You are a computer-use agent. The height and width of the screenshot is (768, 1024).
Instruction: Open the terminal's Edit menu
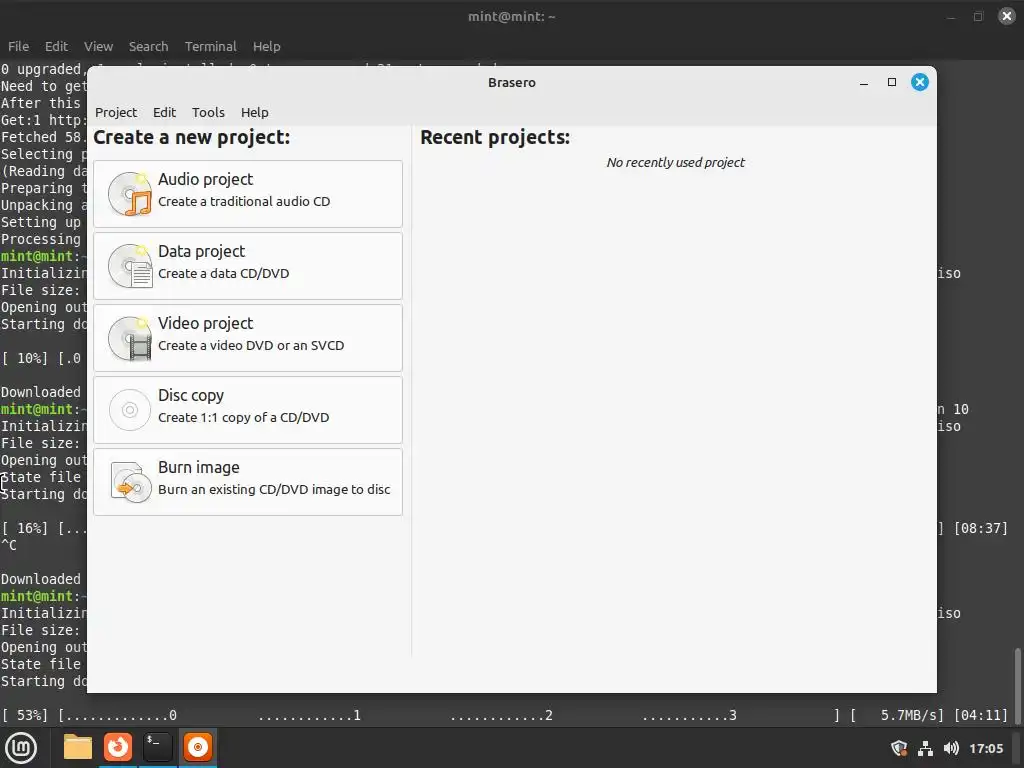coord(56,46)
